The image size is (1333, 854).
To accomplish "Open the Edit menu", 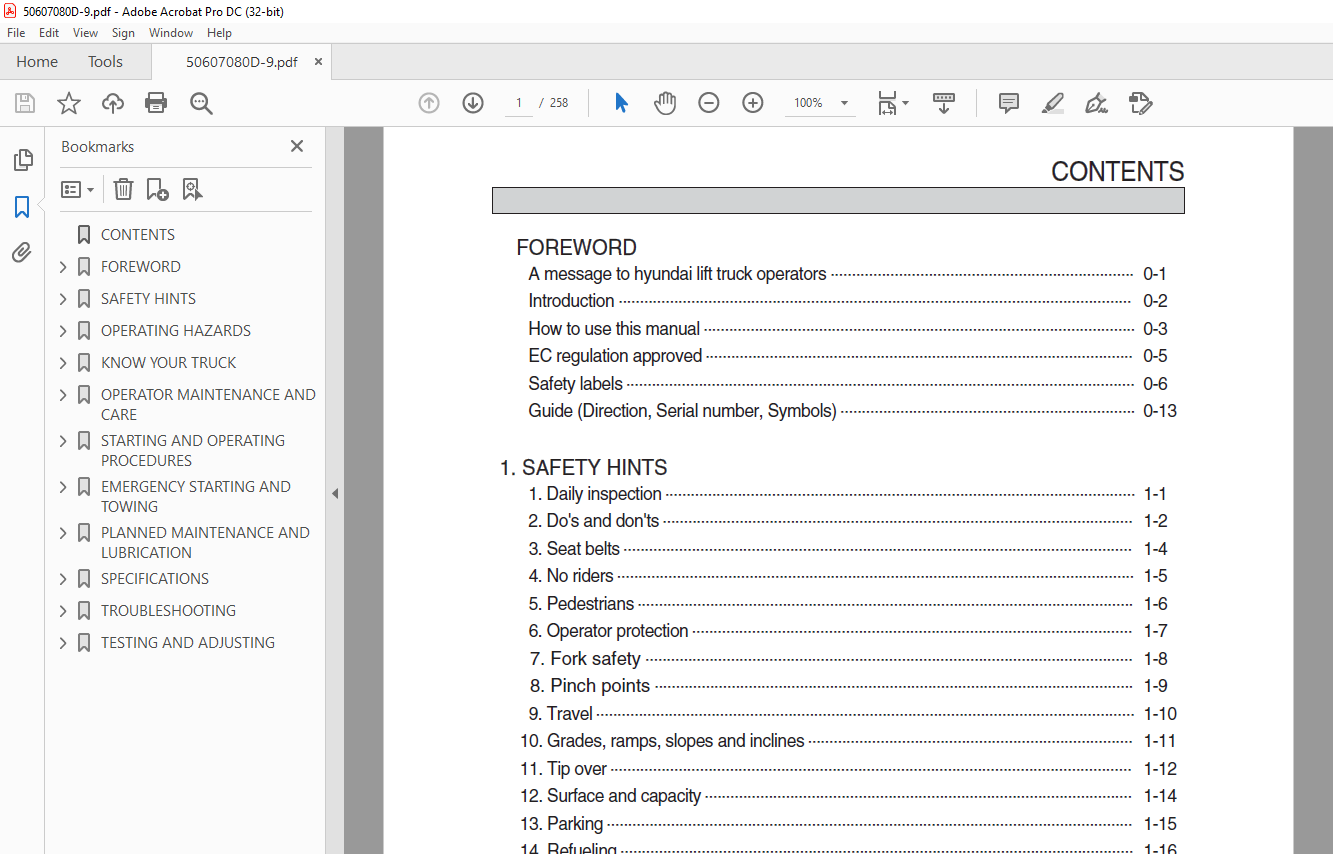I will [49, 33].
